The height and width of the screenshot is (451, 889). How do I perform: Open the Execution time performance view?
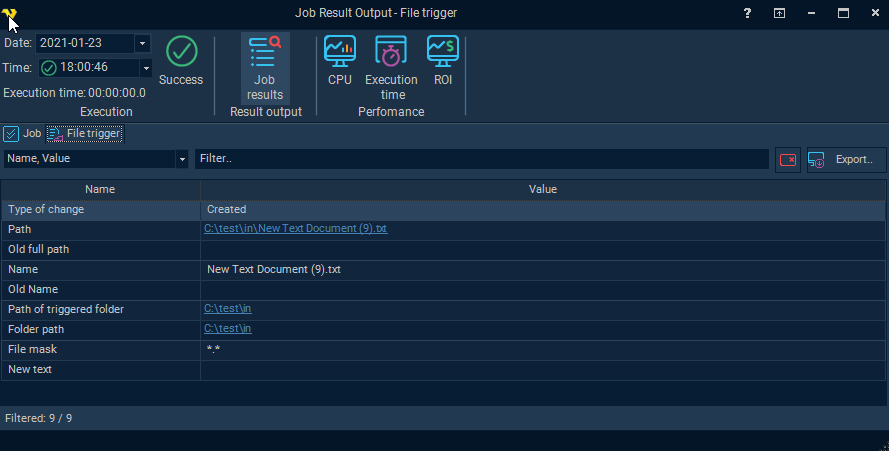click(x=391, y=67)
